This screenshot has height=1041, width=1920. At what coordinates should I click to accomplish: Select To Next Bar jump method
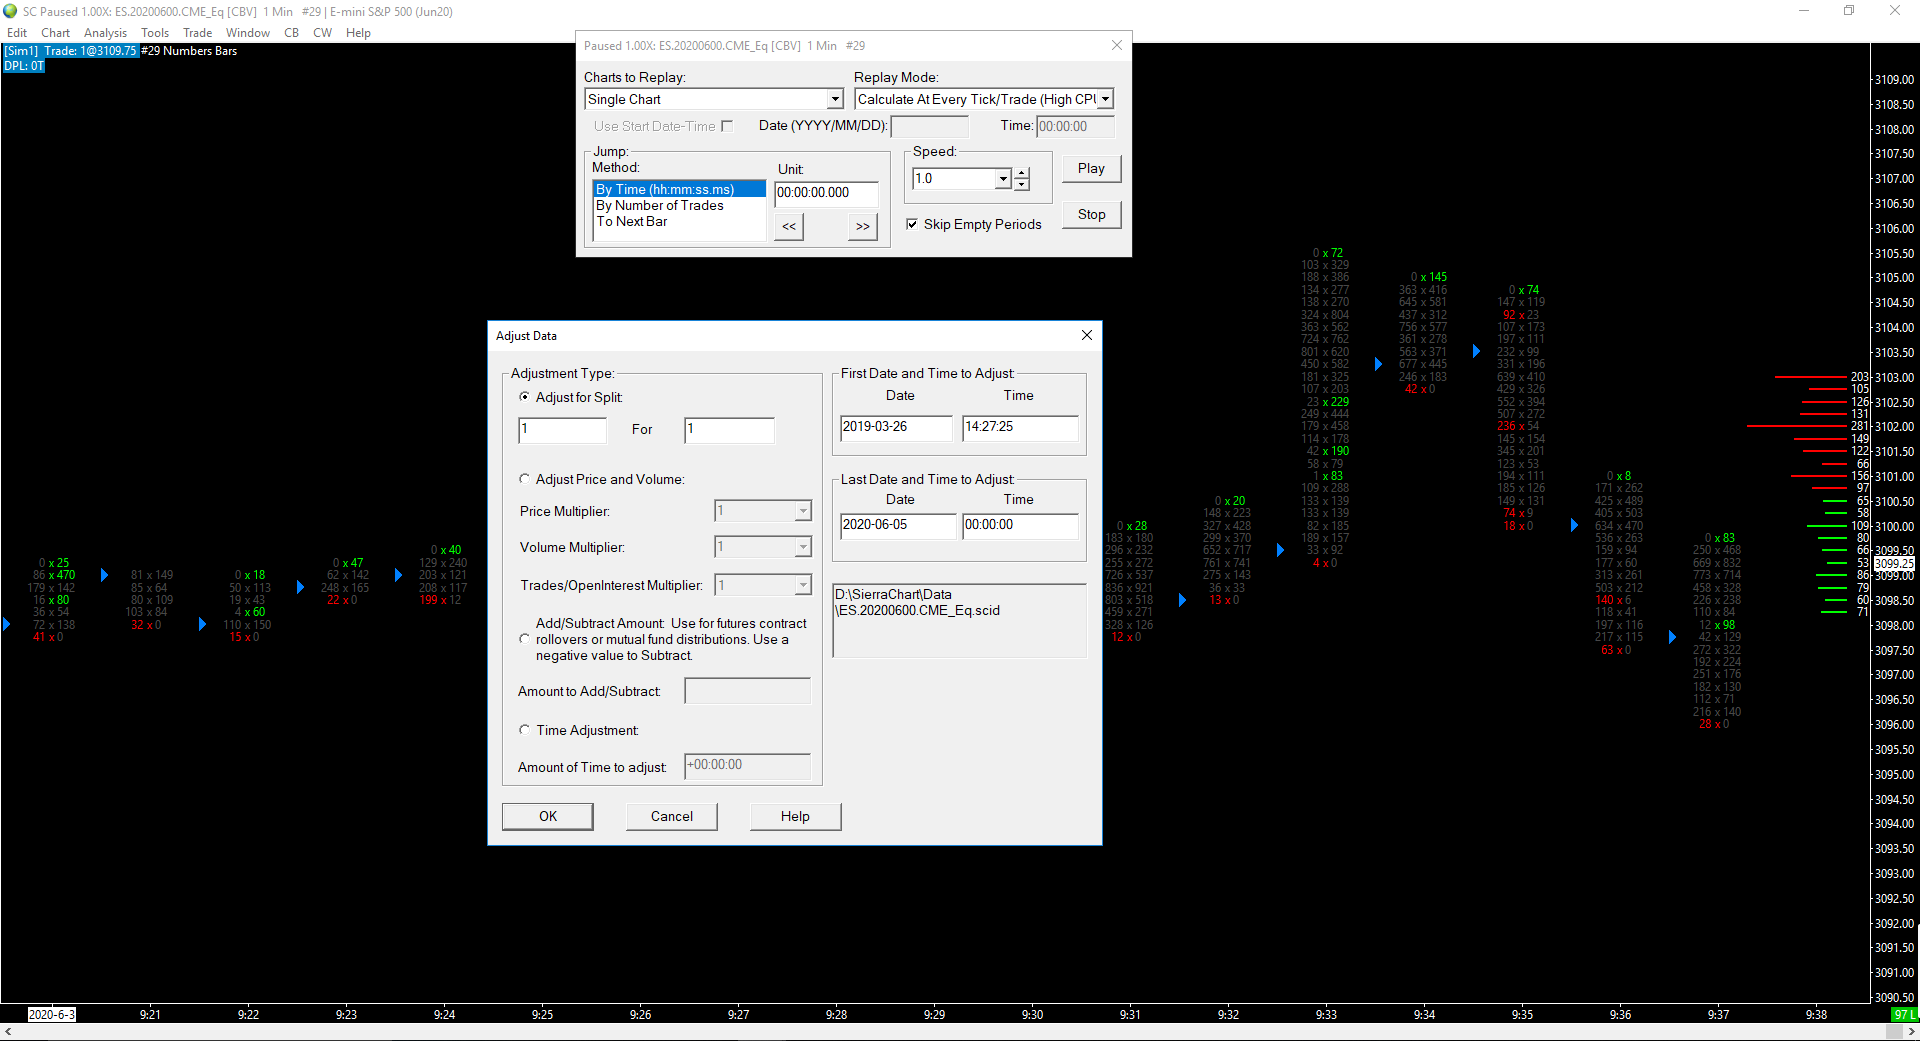[632, 222]
